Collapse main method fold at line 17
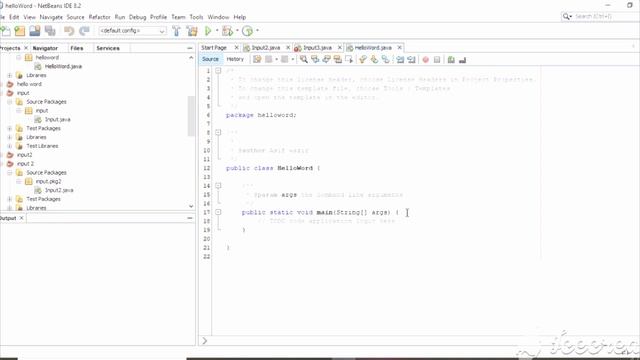The width and height of the screenshot is (640, 360). (218, 212)
